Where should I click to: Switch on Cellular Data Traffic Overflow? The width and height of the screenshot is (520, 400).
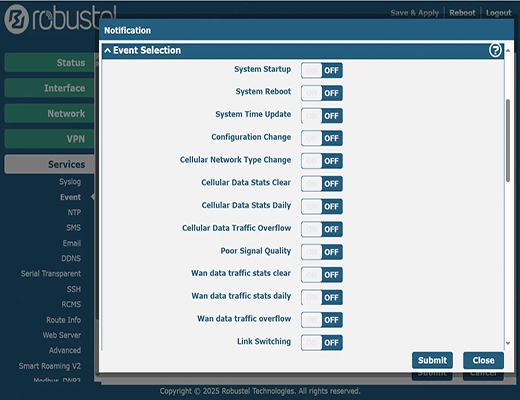[322, 229]
